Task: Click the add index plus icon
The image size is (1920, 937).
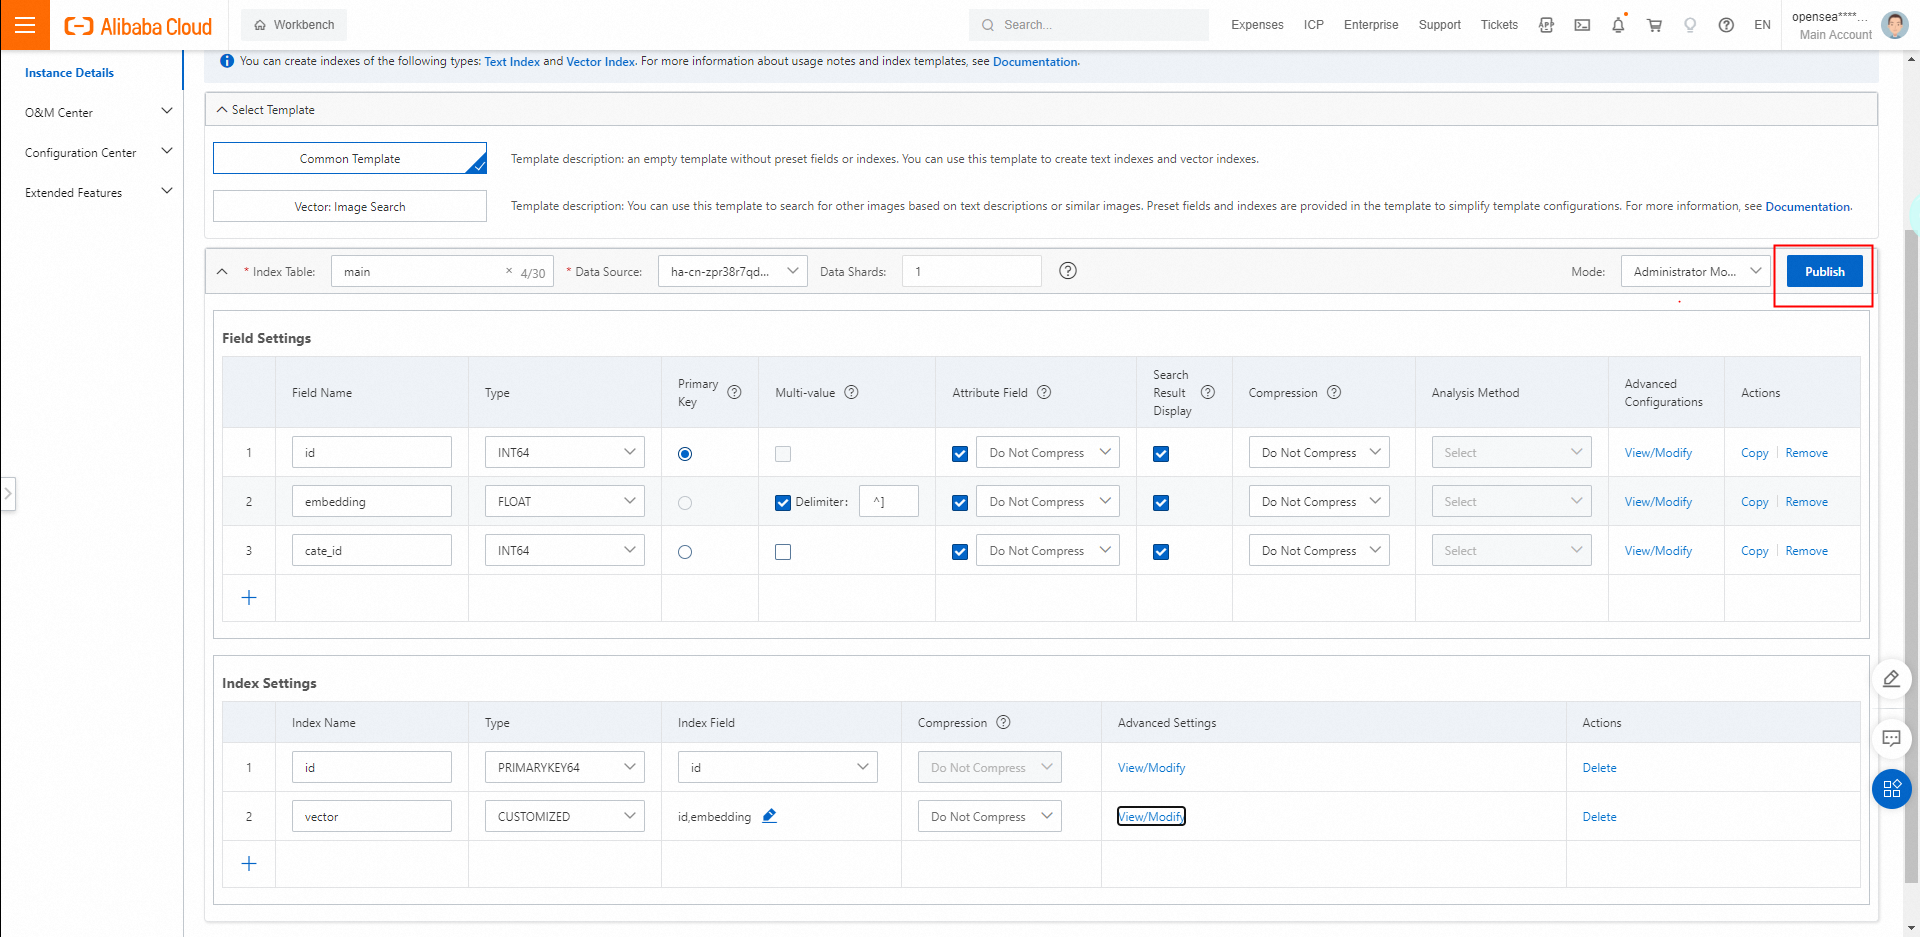Action: pos(249,864)
